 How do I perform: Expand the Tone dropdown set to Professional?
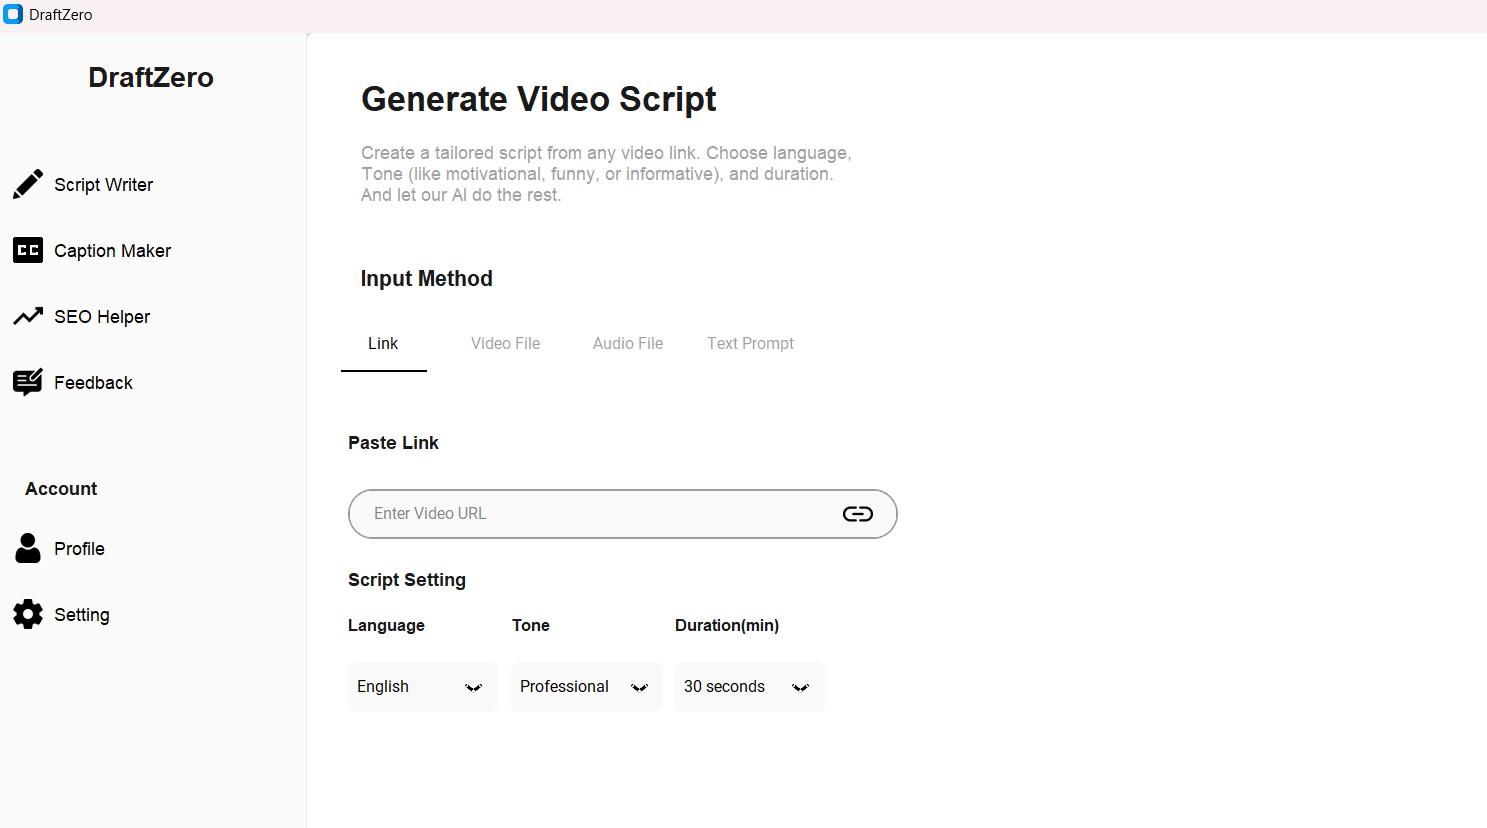point(586,687)
